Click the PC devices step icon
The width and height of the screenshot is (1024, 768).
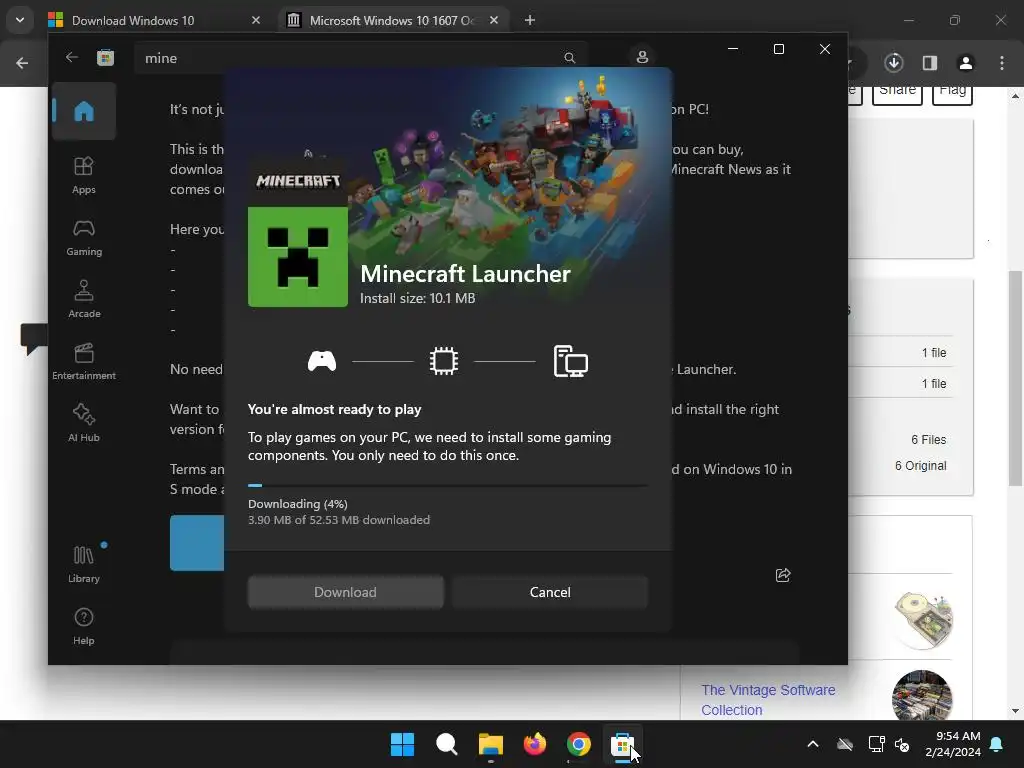[x=571, y=361]
